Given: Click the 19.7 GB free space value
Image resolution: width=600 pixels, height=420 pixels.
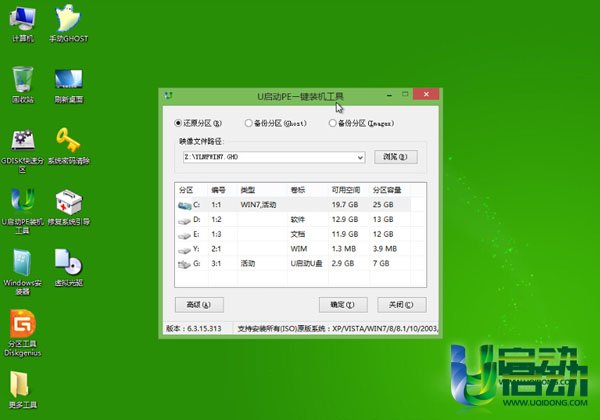Looking at the screenshot, I should [x=345, y=205].
